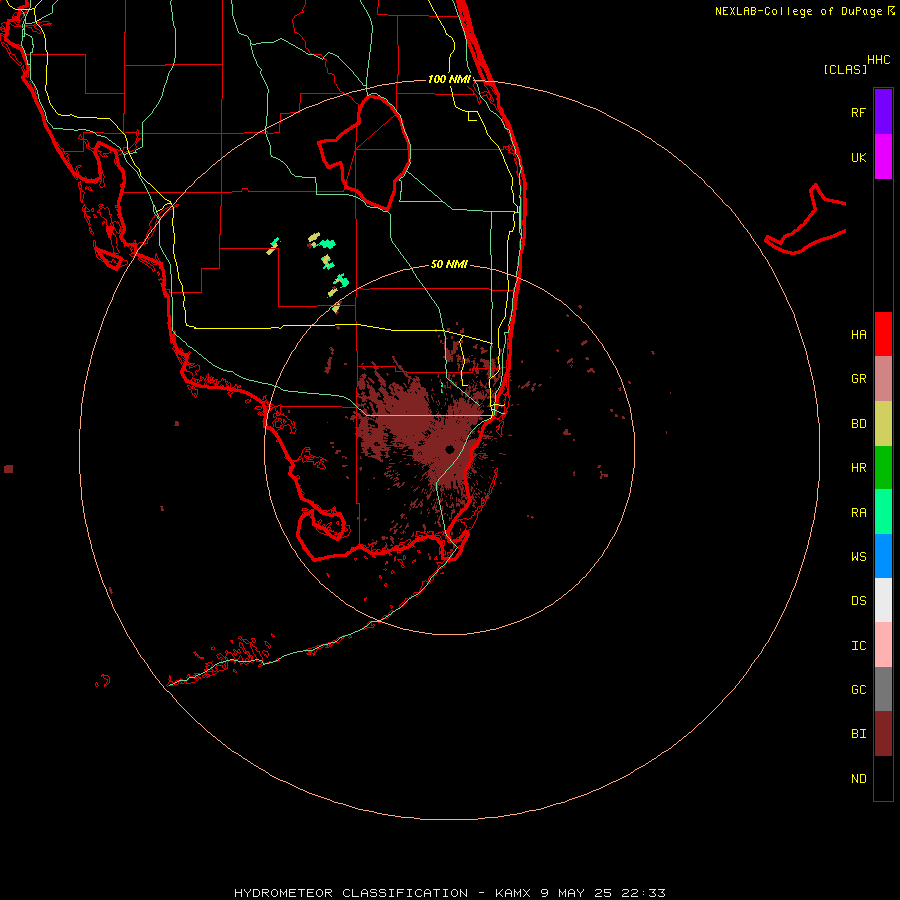Select the GC gray legend swatch
Image resolution: width=900 pixels, height=900 pixels.
[x=883, y=689]
